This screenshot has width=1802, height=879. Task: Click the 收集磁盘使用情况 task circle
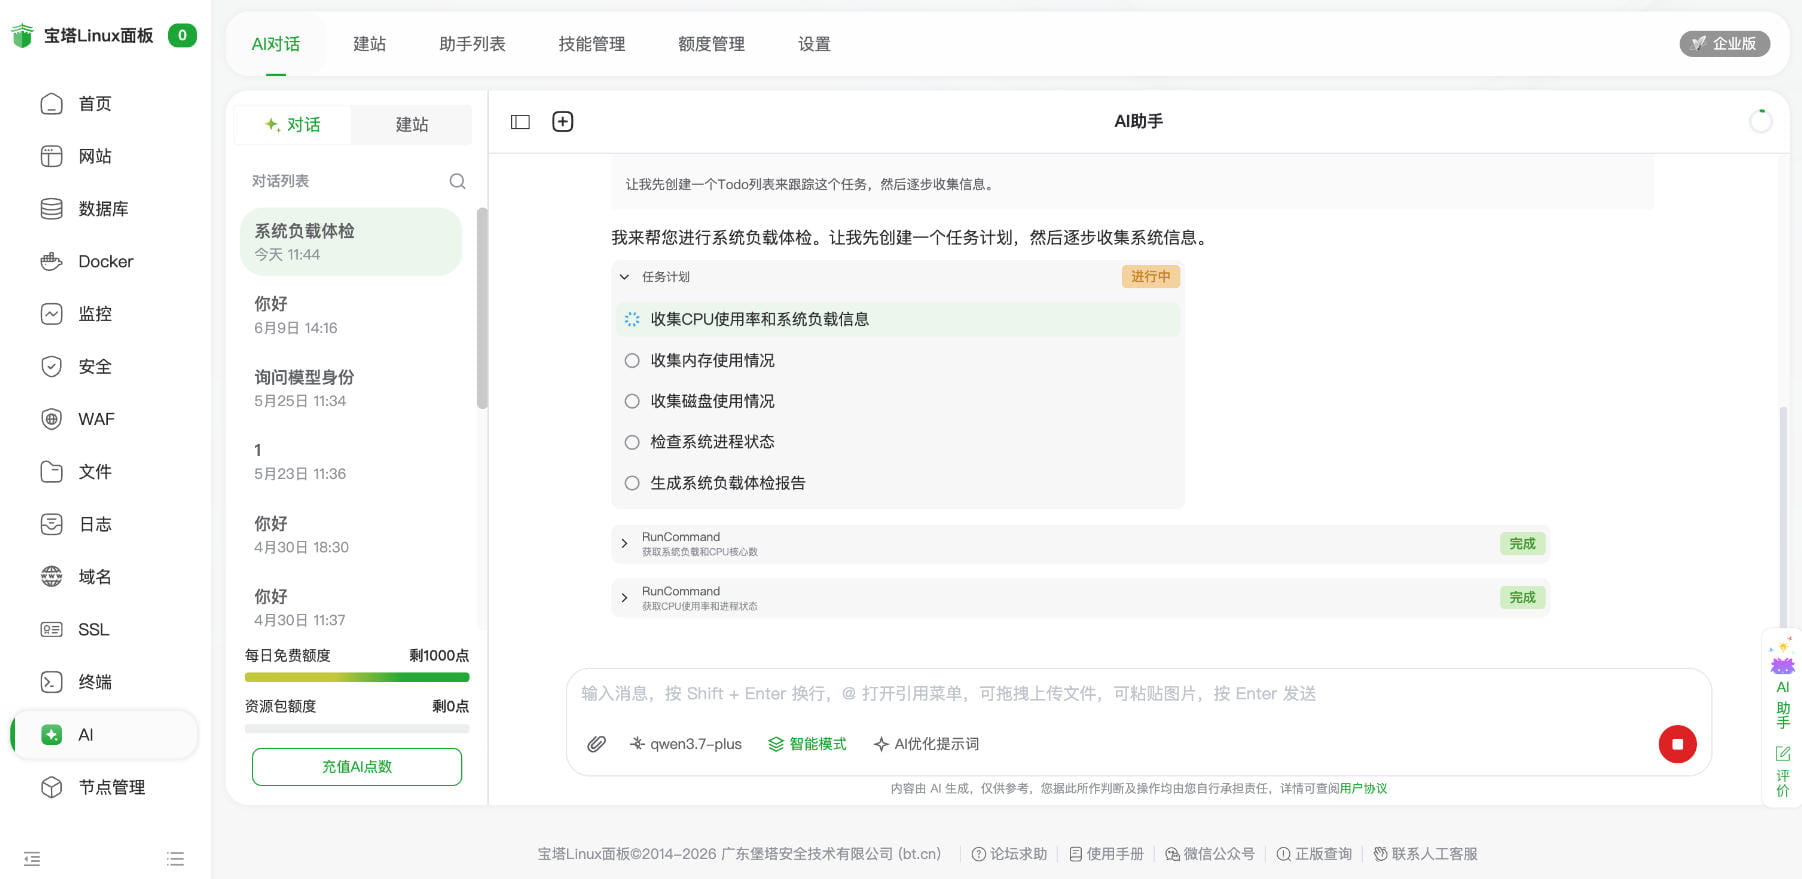tap(632, 401)
